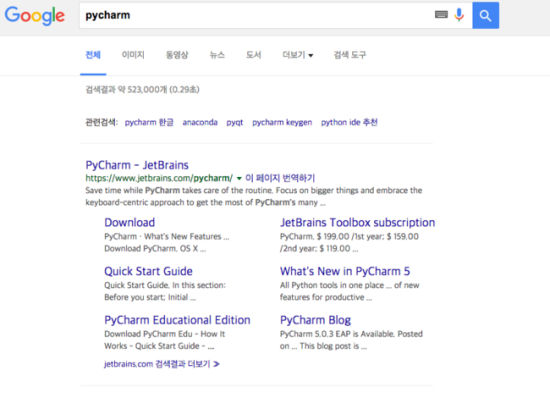Expand the 더보기 dropdown menu

tap(298, 55)
